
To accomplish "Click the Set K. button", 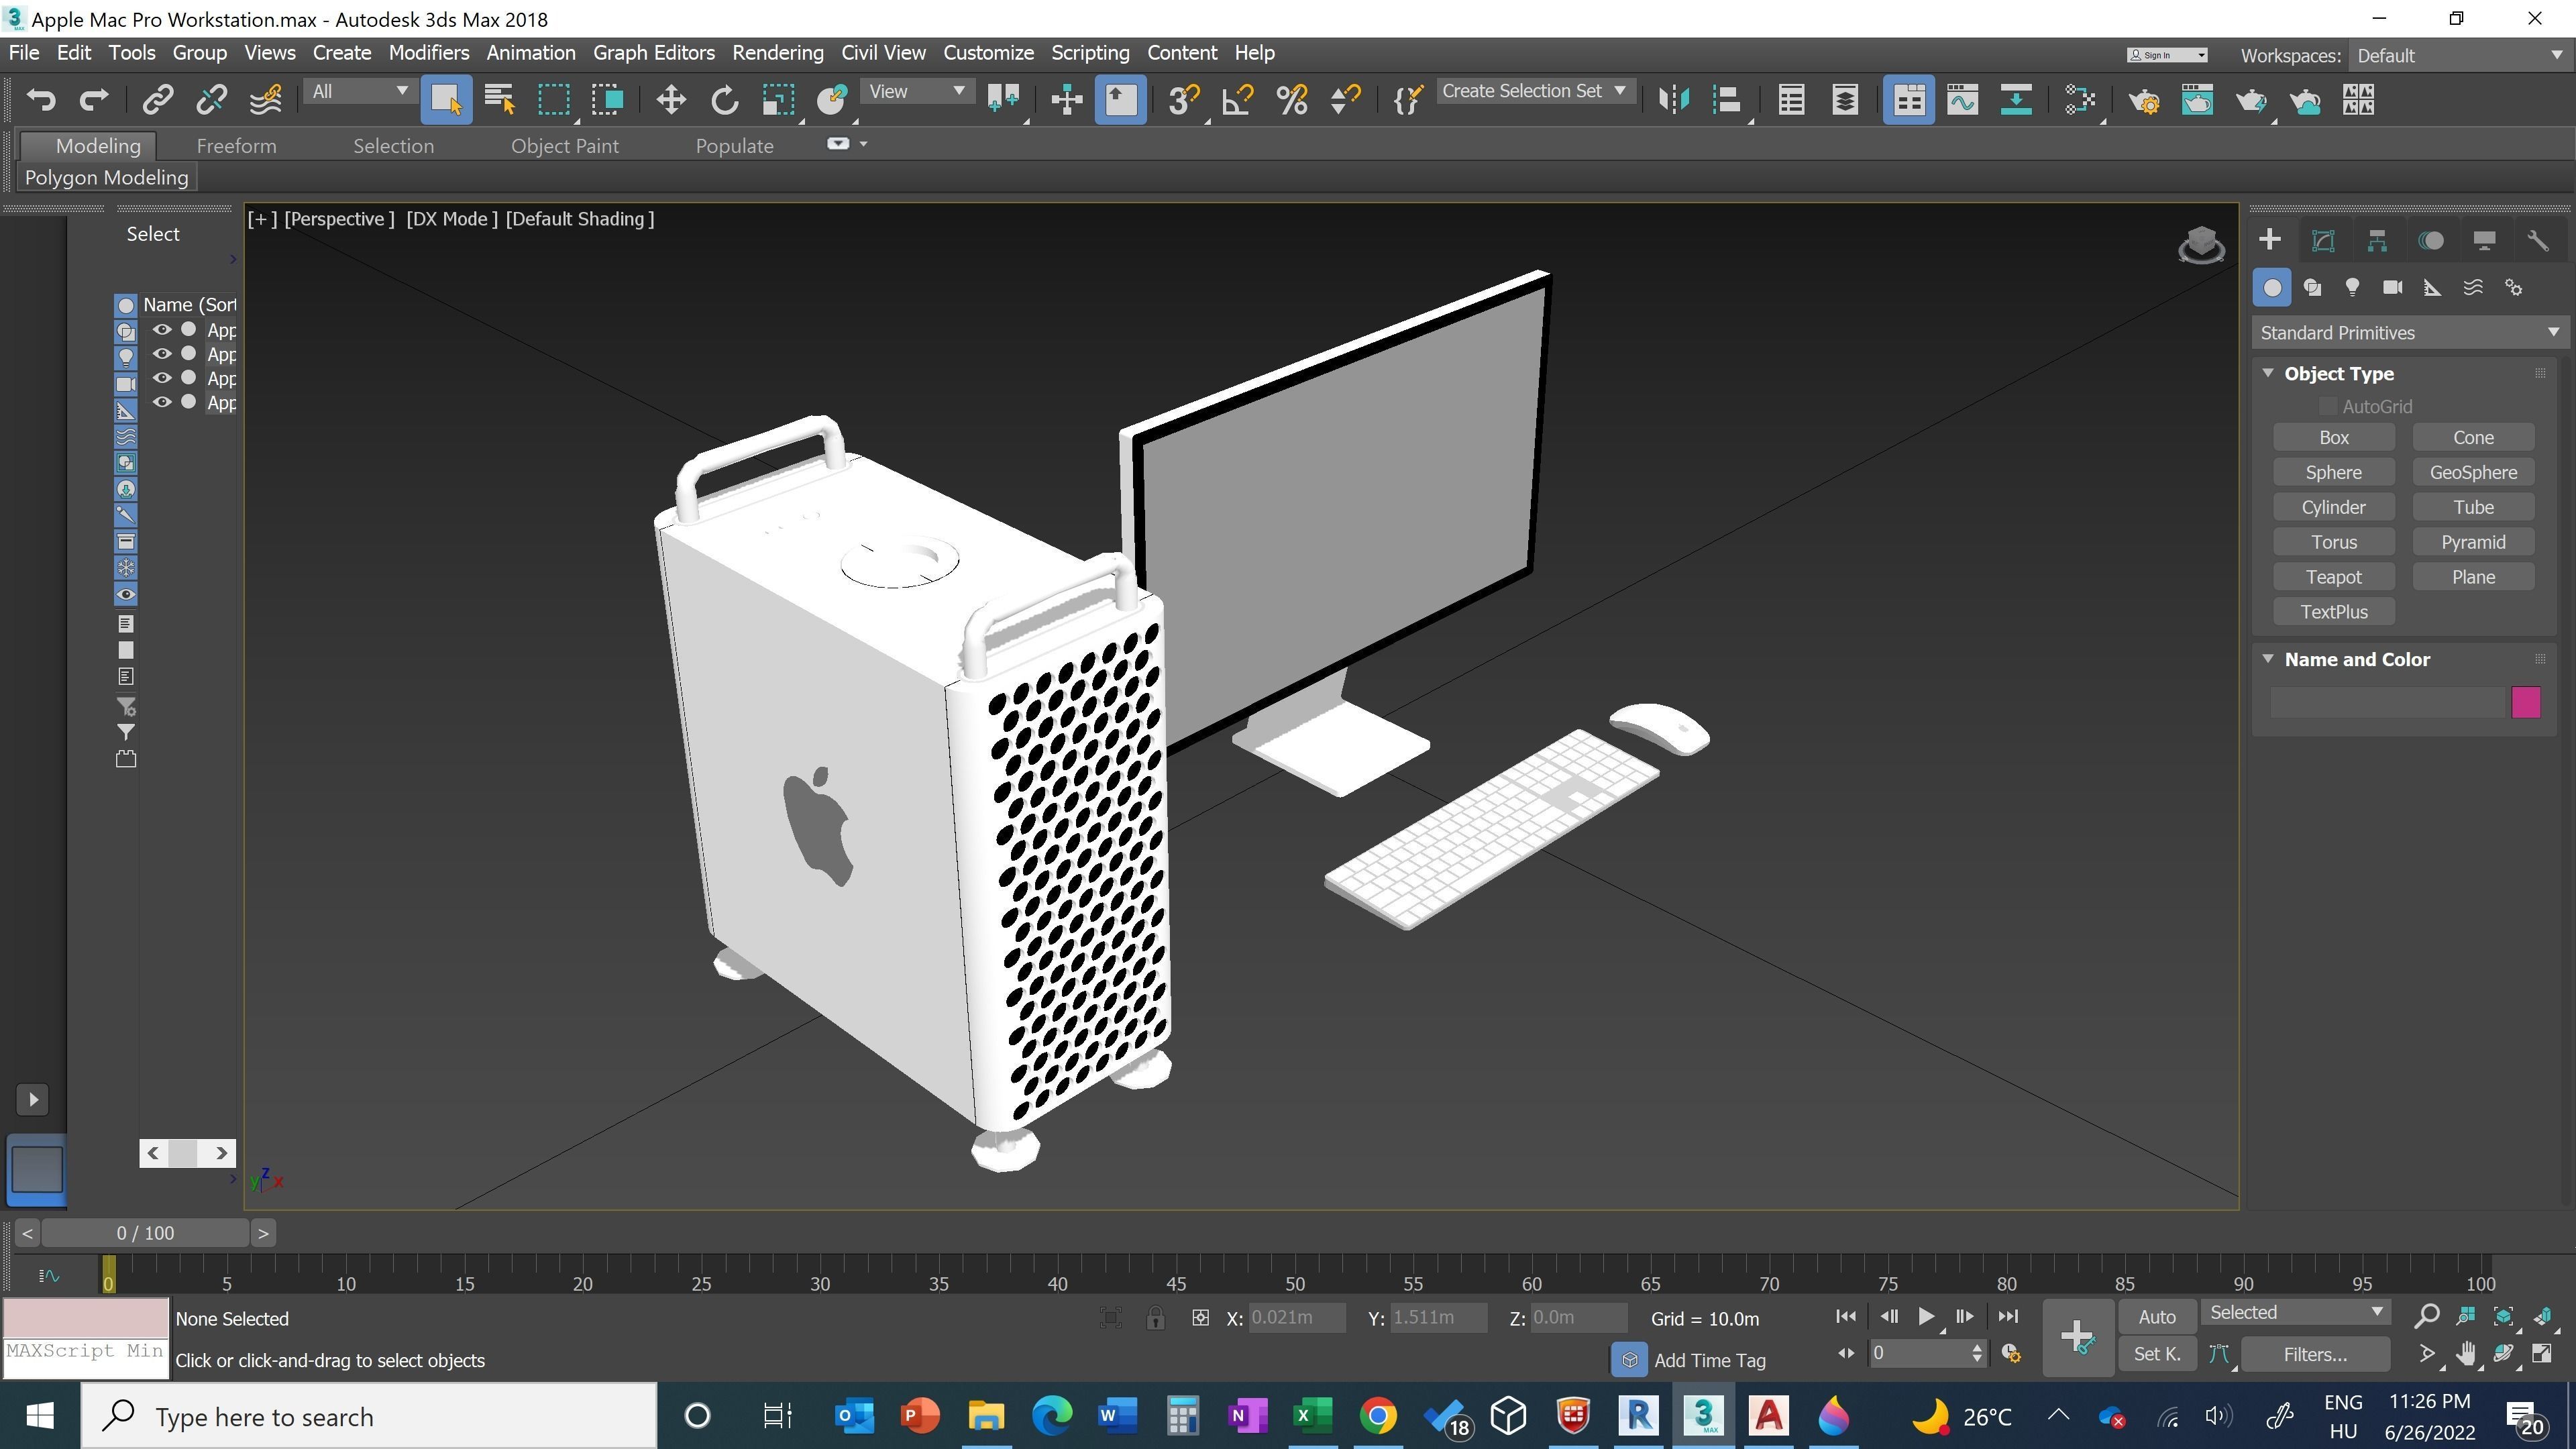I will (x=2157, y=1354).
